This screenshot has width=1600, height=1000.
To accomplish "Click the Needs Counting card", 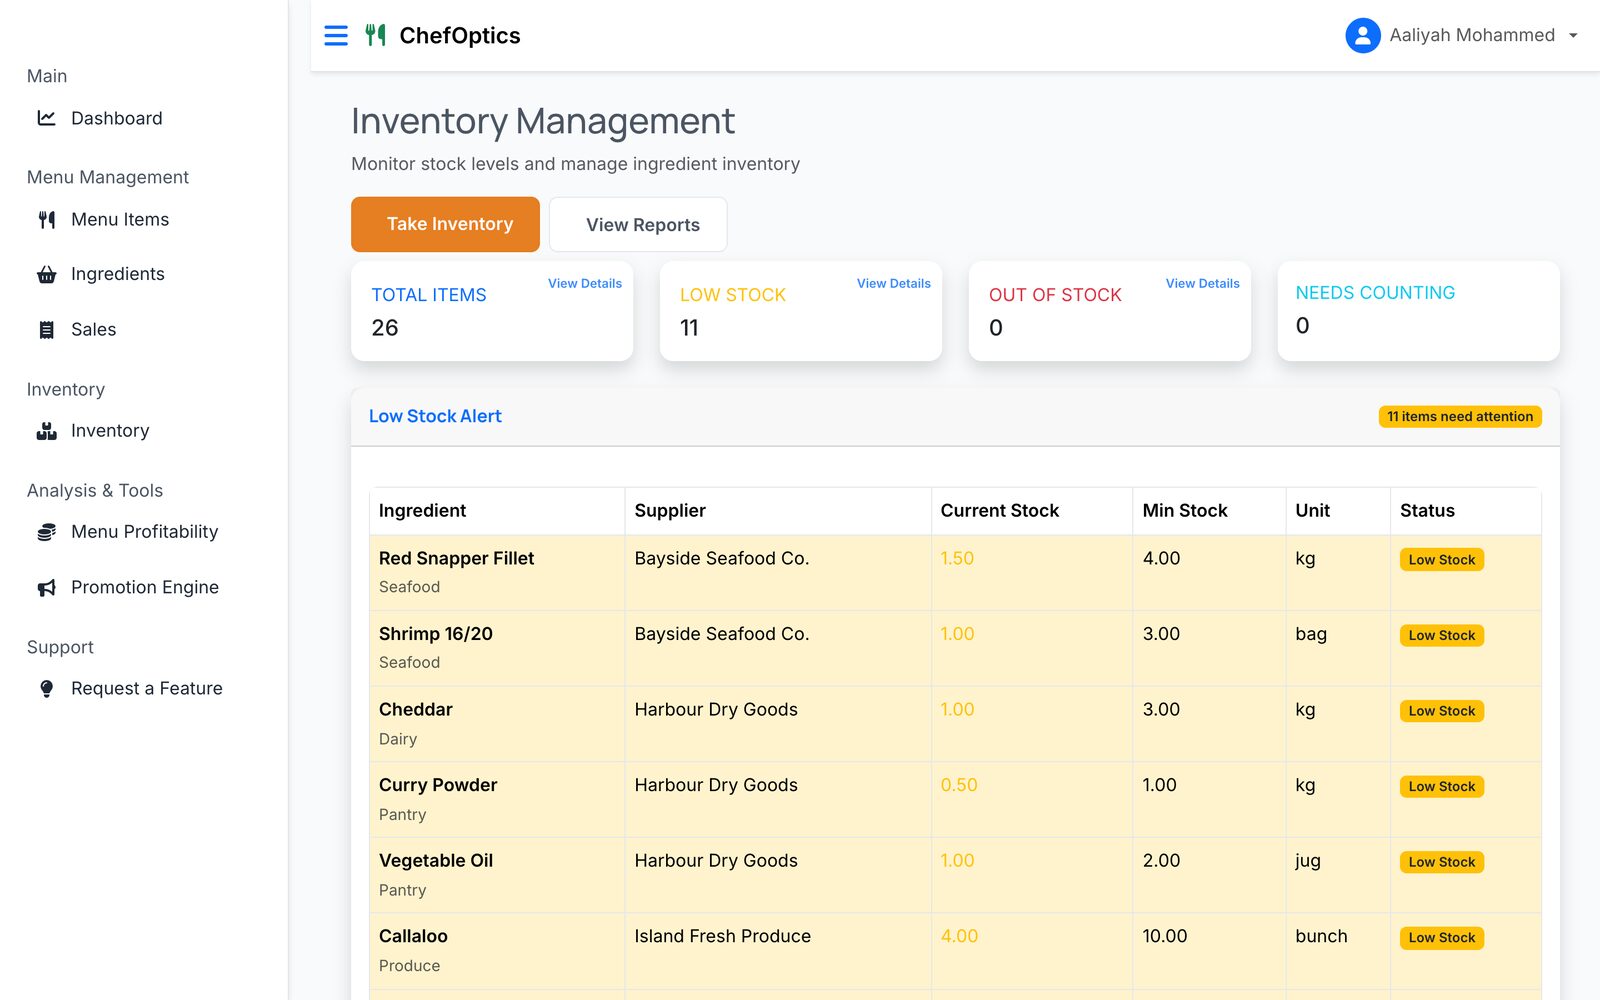I will [x=1419, y=311].
